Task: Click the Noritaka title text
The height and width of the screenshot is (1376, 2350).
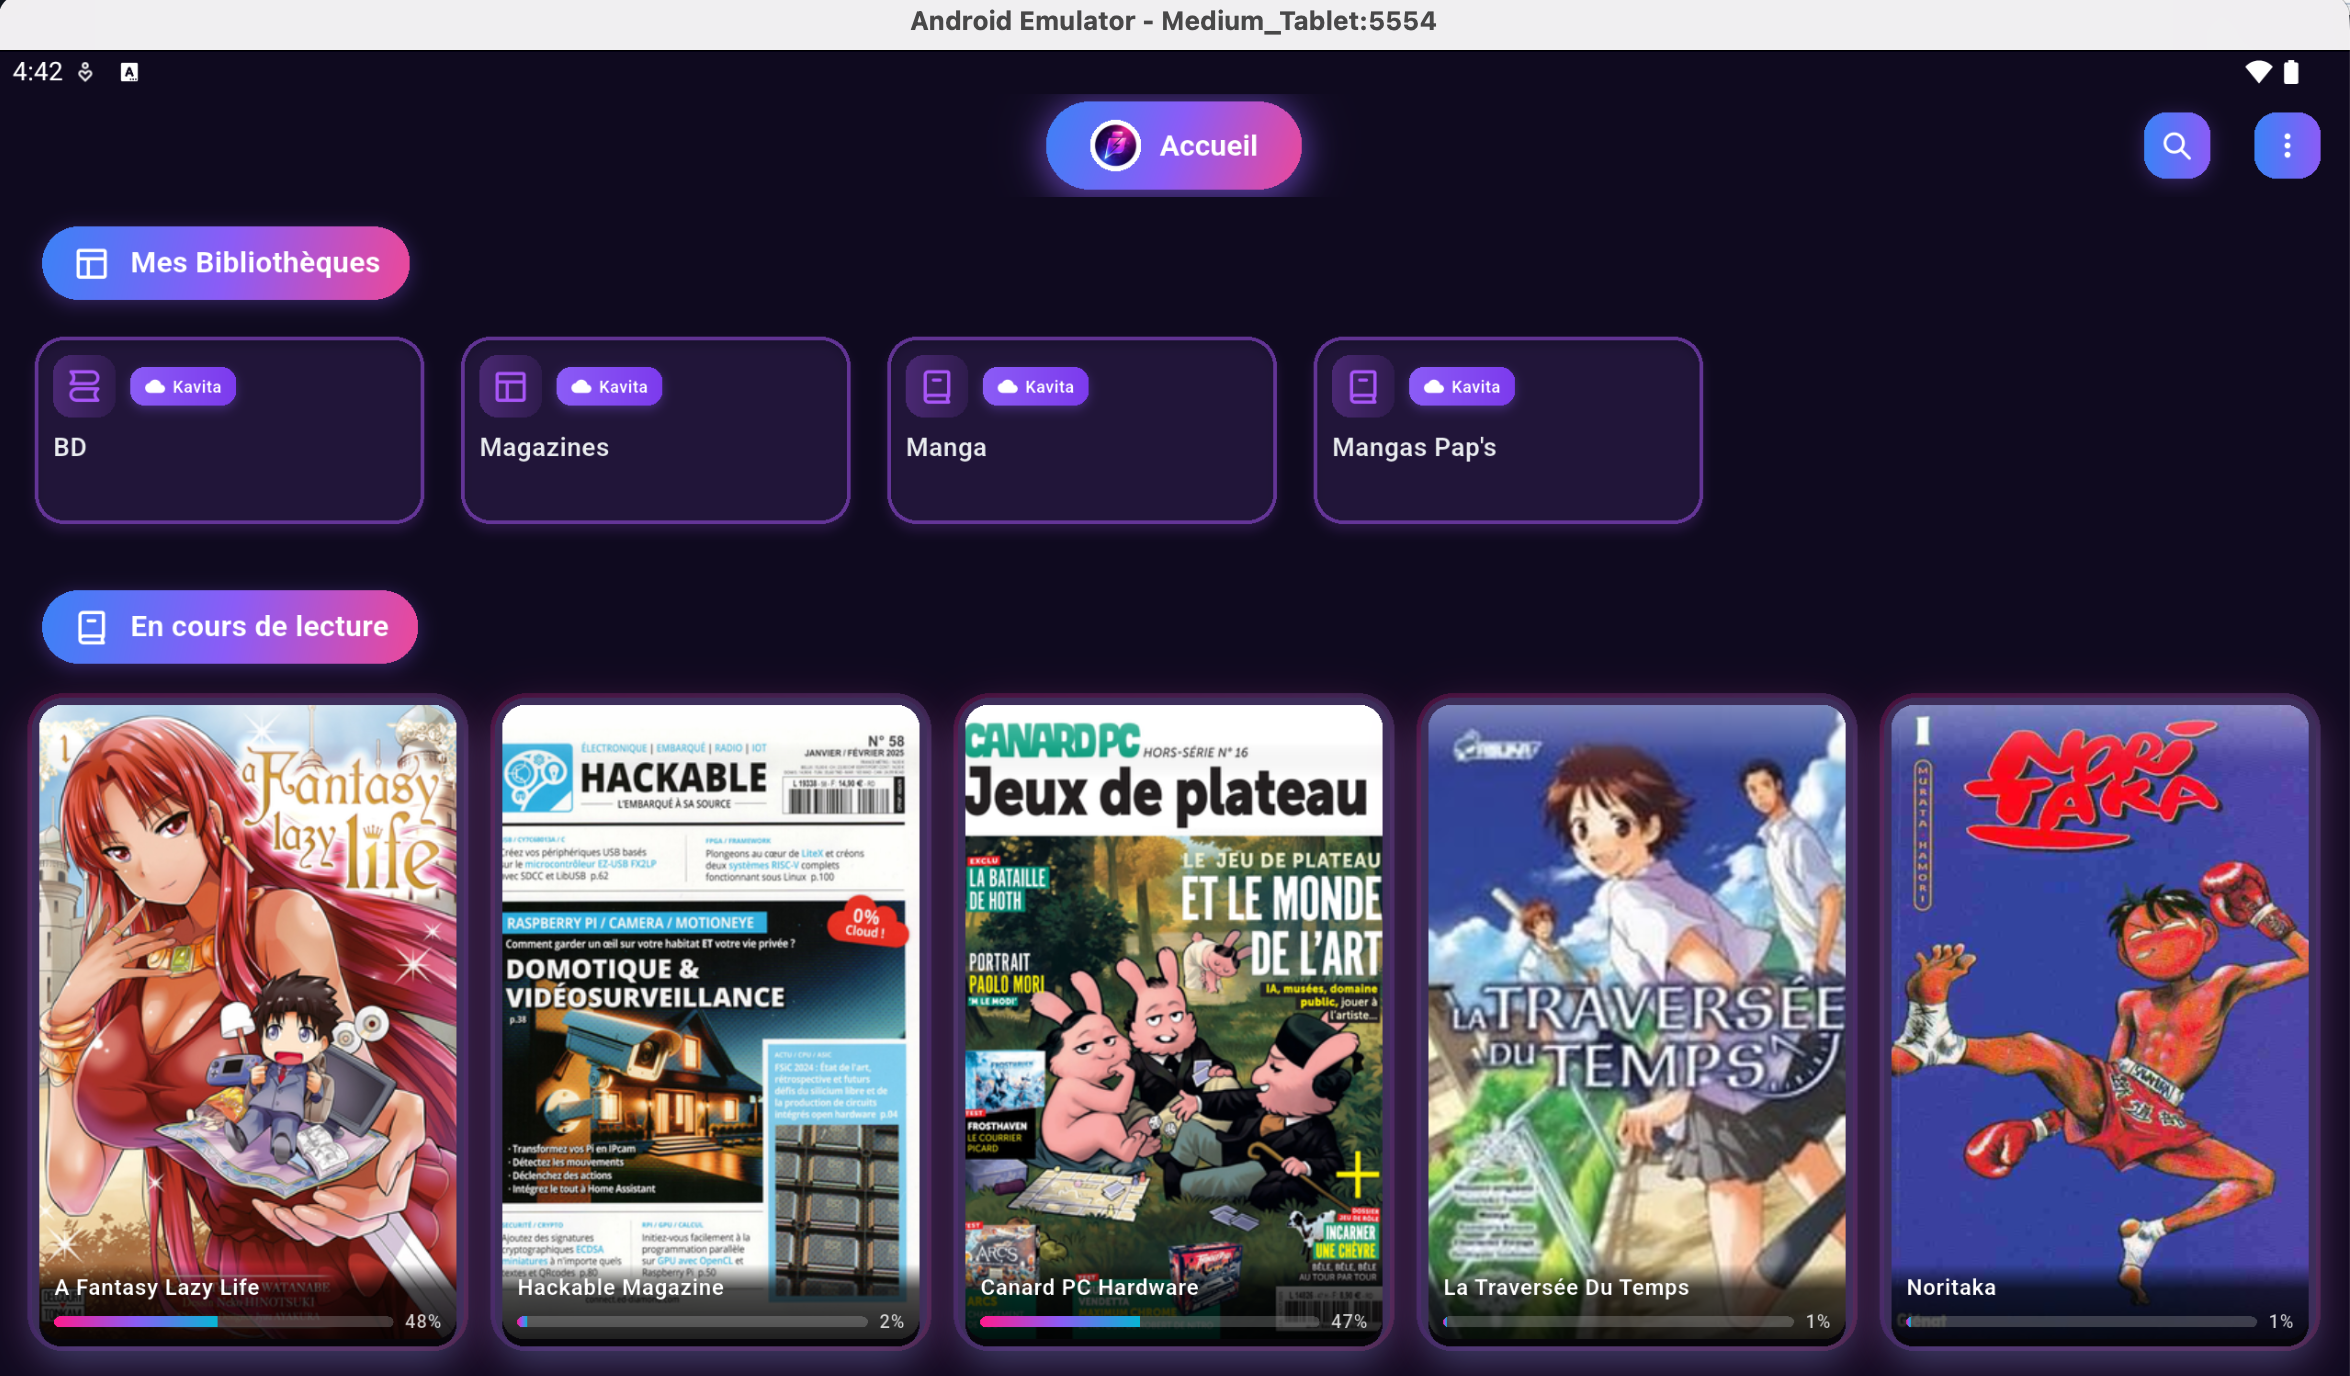Action: point(1951,1288)
